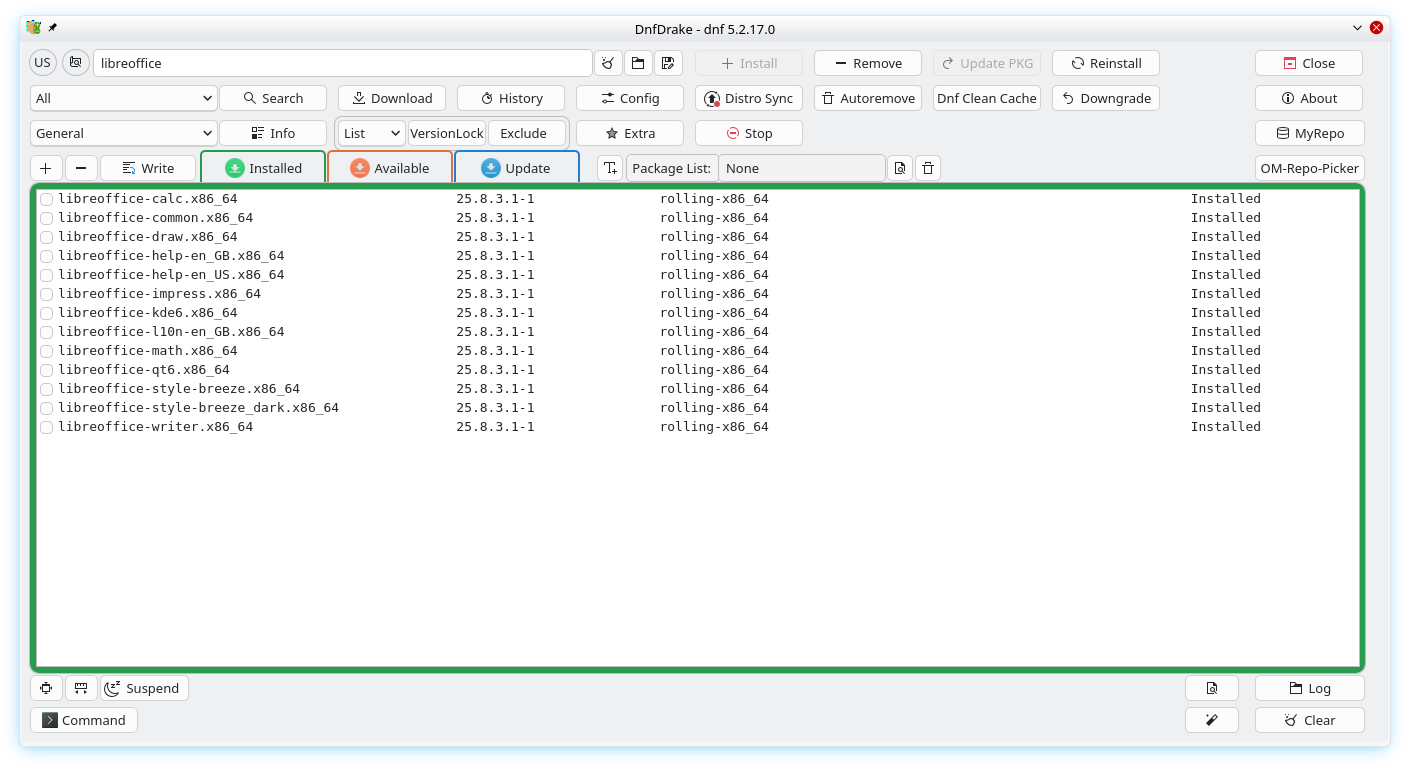Check the libreoffice-calc.x86_64 package checkbox

pyautogui.click(x=46, y=199)
